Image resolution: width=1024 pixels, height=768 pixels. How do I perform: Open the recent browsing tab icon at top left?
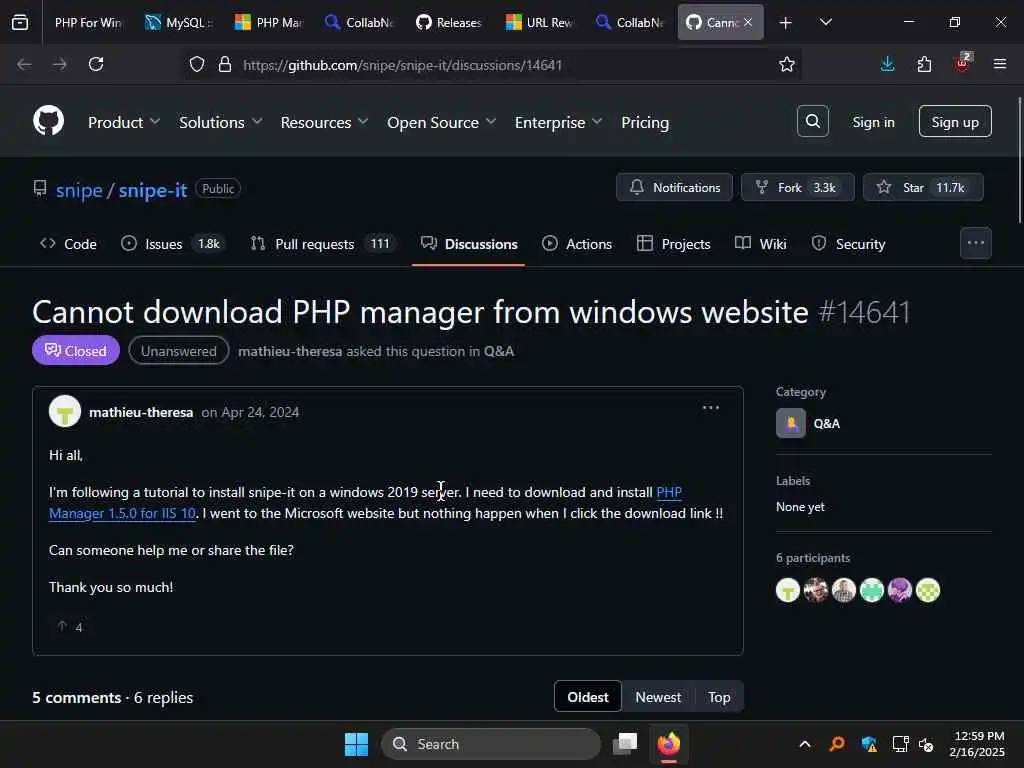20,22
